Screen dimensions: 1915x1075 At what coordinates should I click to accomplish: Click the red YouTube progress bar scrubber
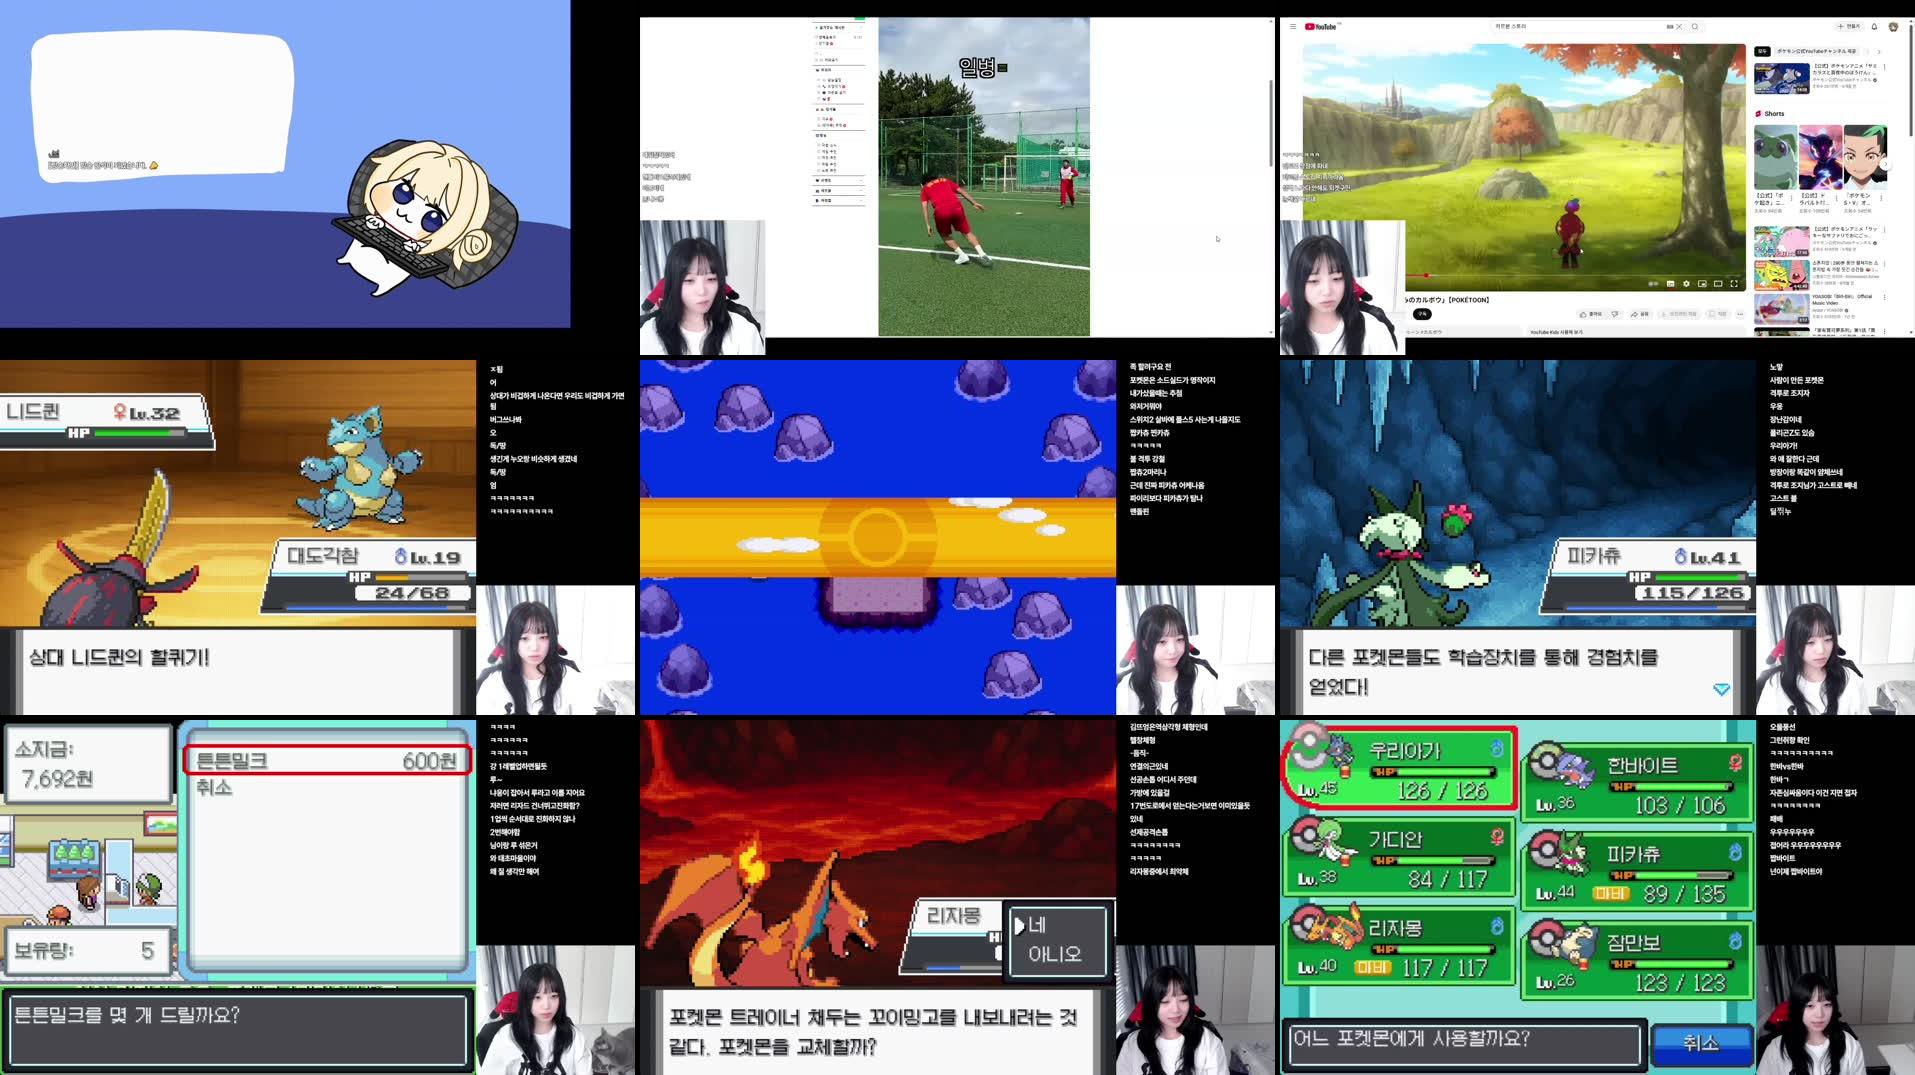[x=1426, y=276]
